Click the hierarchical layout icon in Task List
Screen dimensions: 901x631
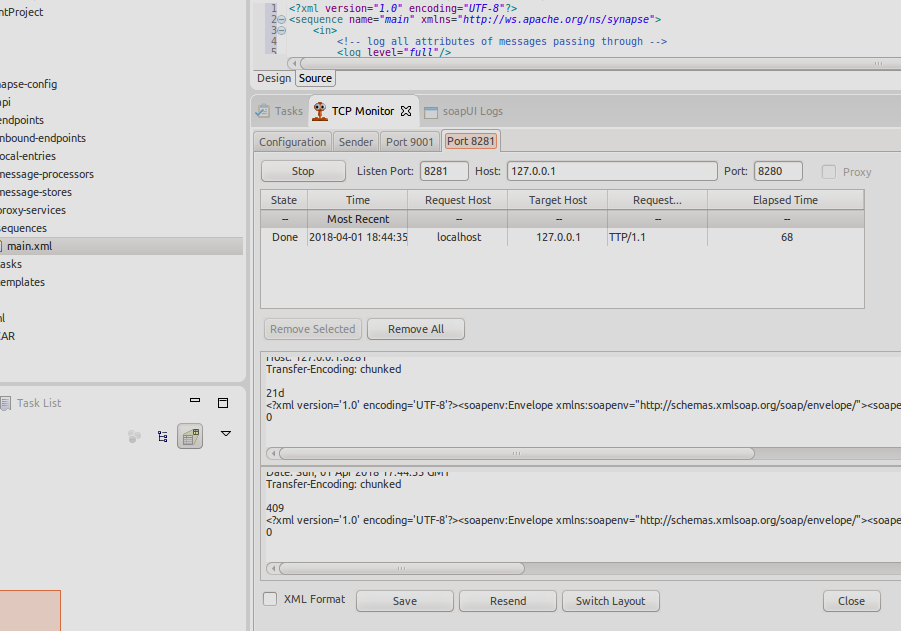(x=162, y=436)
